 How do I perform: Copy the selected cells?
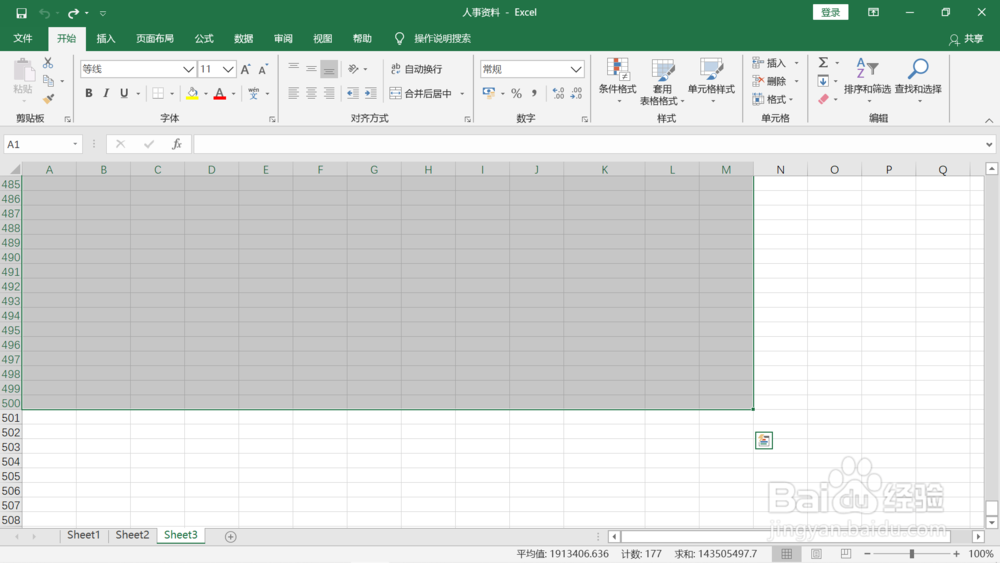(x=48, y=81)
